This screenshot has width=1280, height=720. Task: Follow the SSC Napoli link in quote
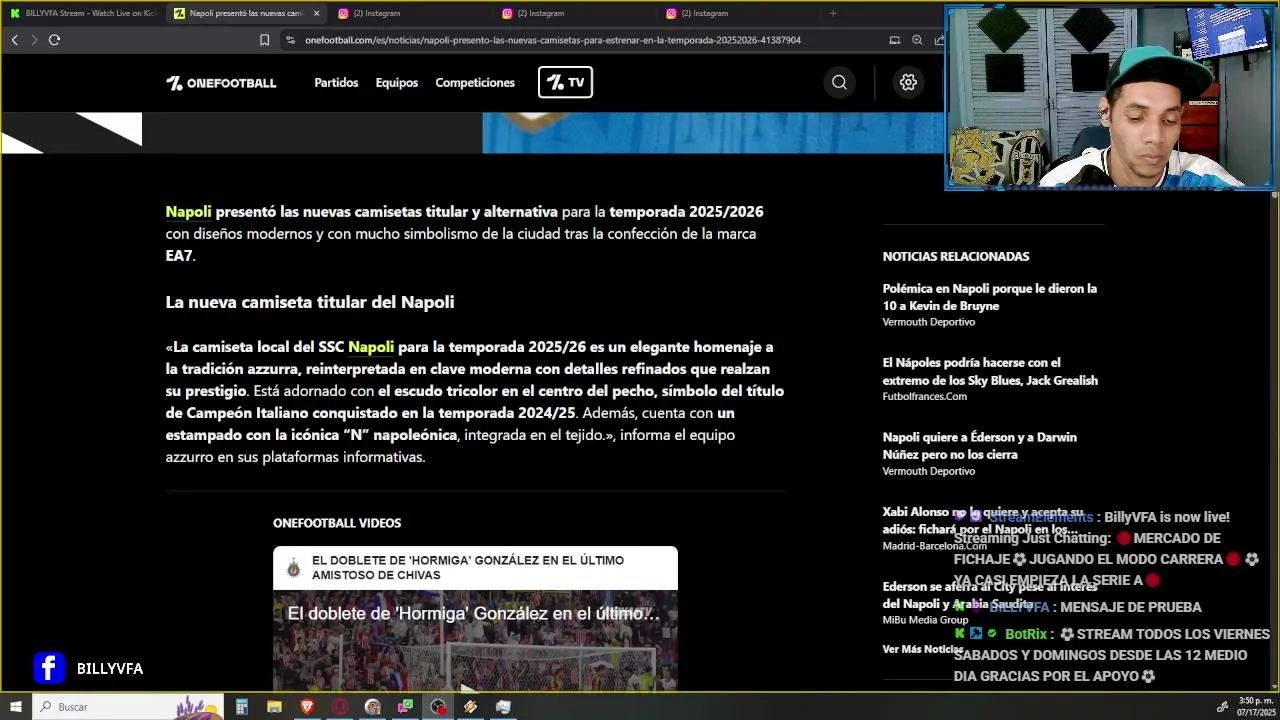[x=371, y=347]
